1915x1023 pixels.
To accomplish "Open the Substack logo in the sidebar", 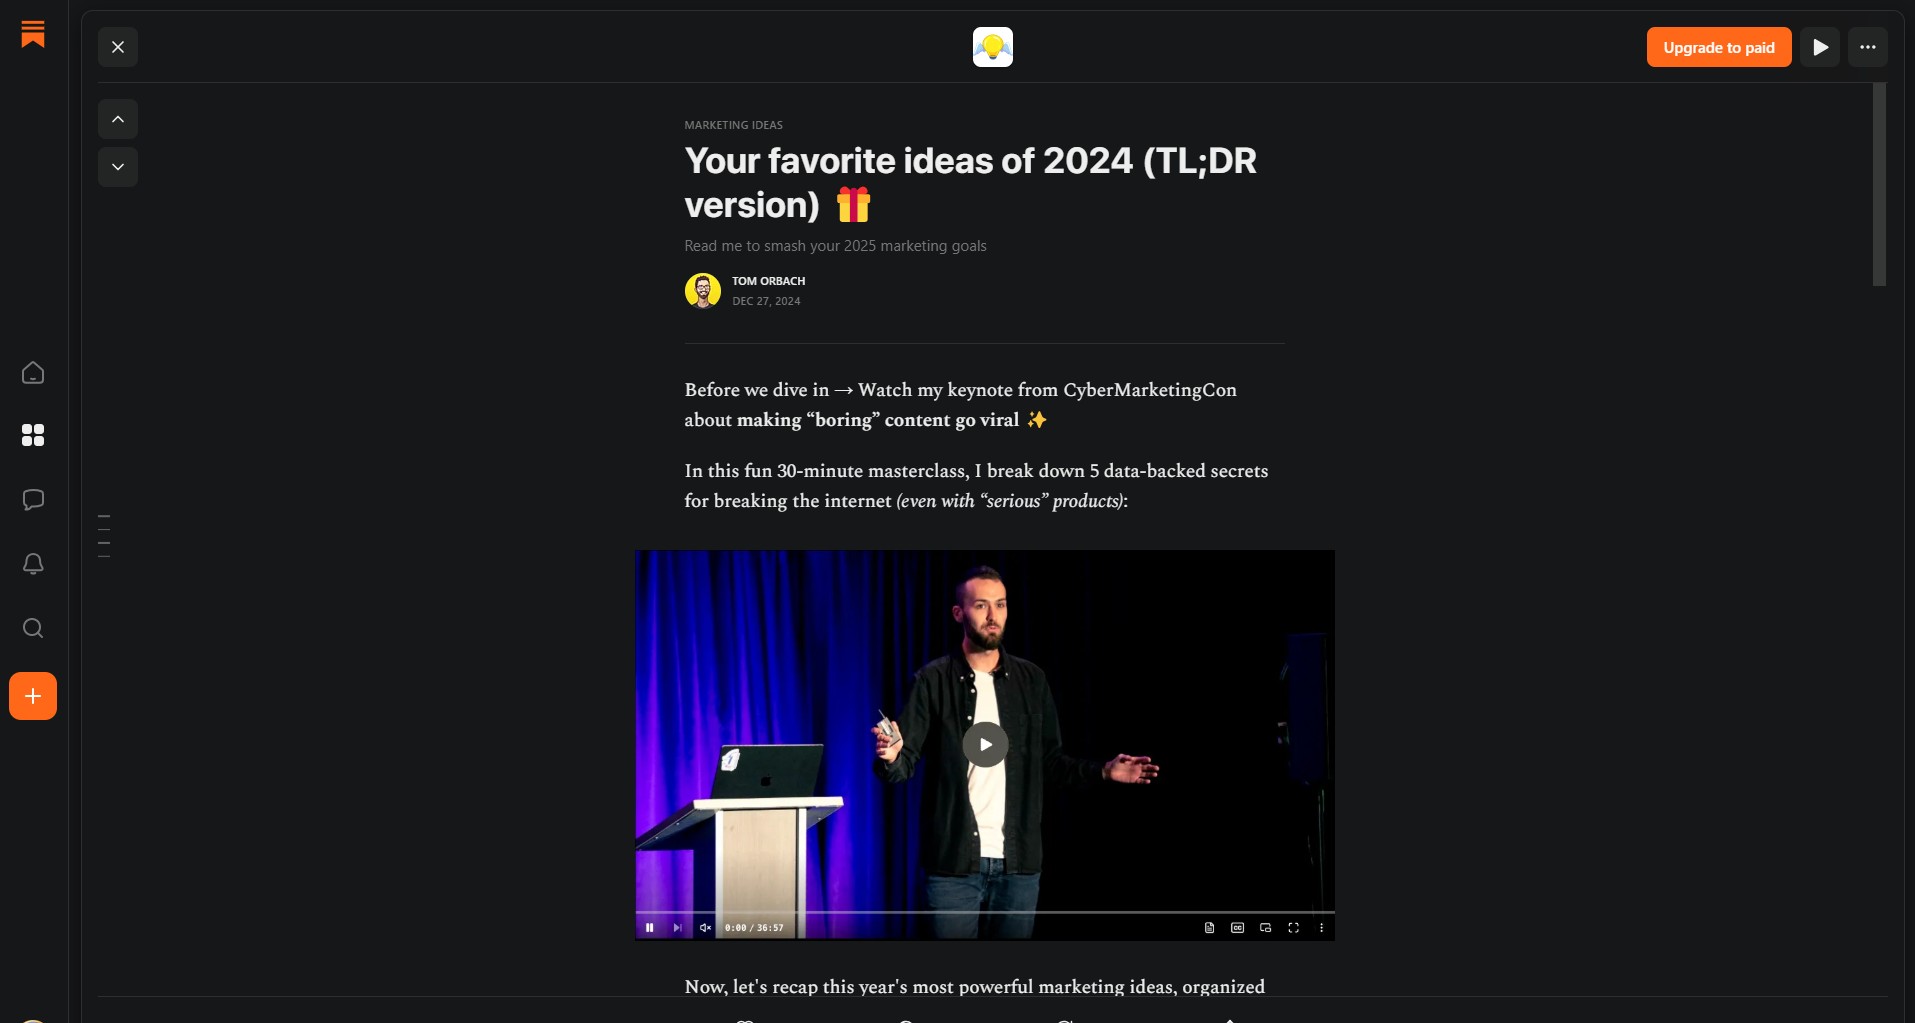I will click(x=33, y=34).
